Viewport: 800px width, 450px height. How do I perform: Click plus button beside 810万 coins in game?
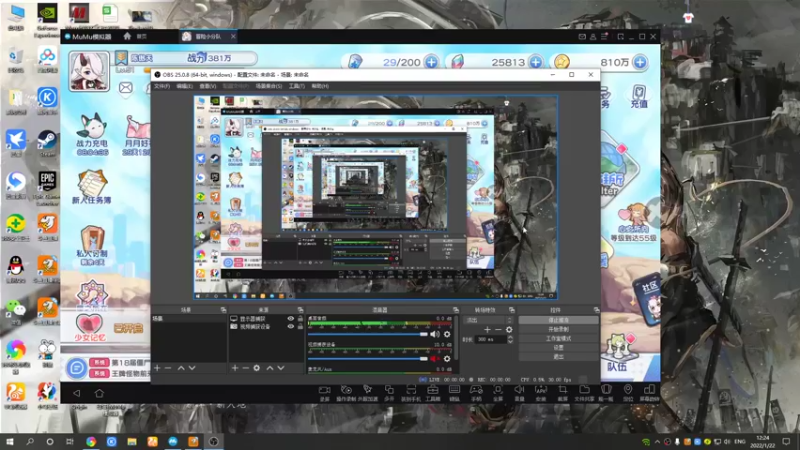pyautogui.click(x=640, y=62)
